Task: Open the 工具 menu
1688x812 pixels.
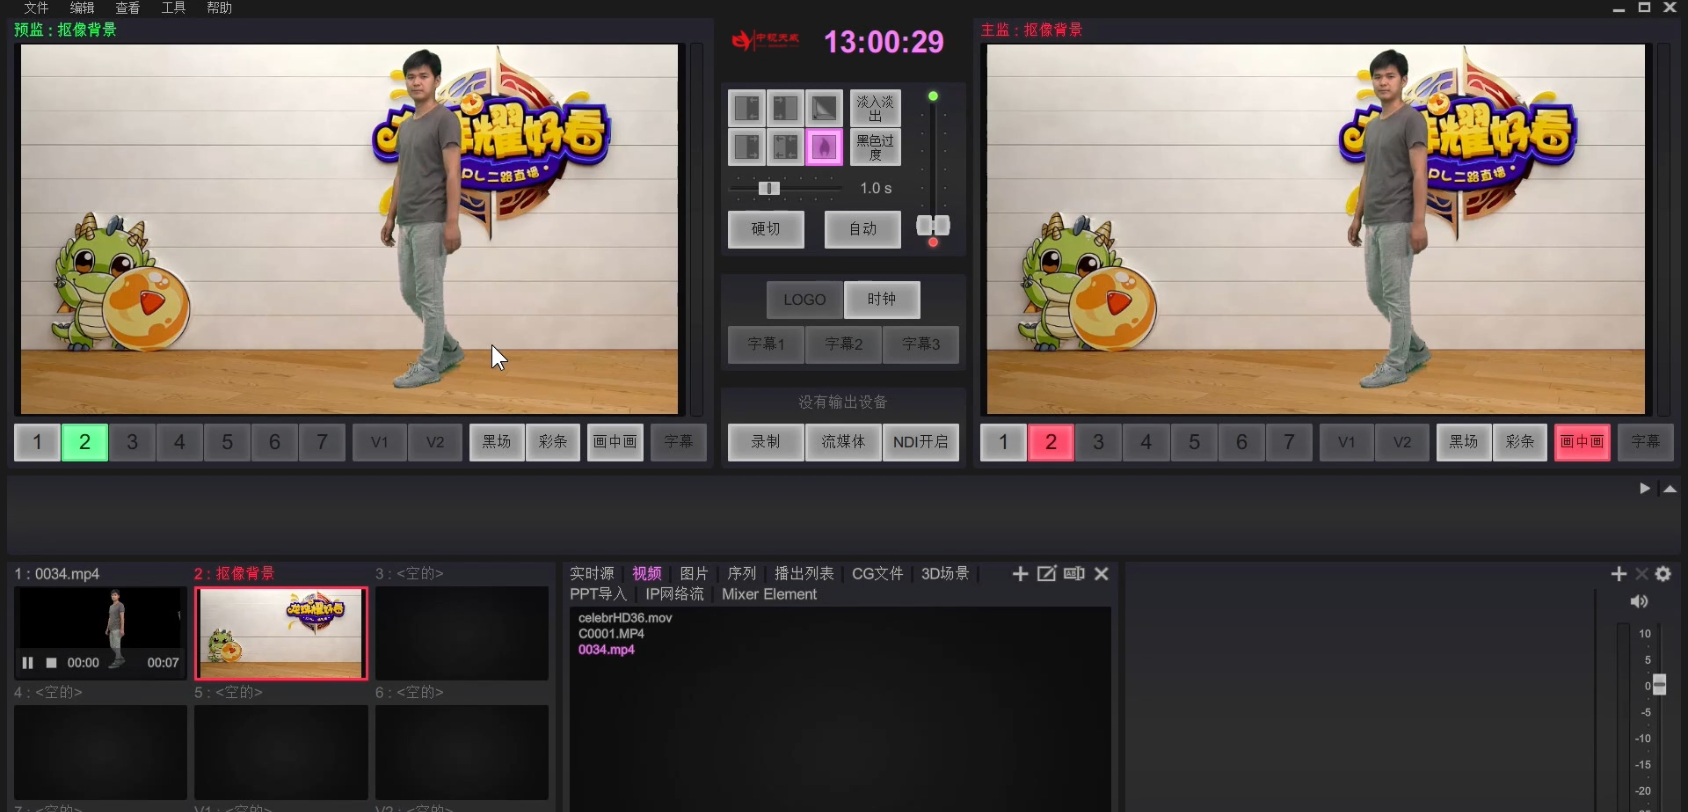Action: (x=173, y=8)
